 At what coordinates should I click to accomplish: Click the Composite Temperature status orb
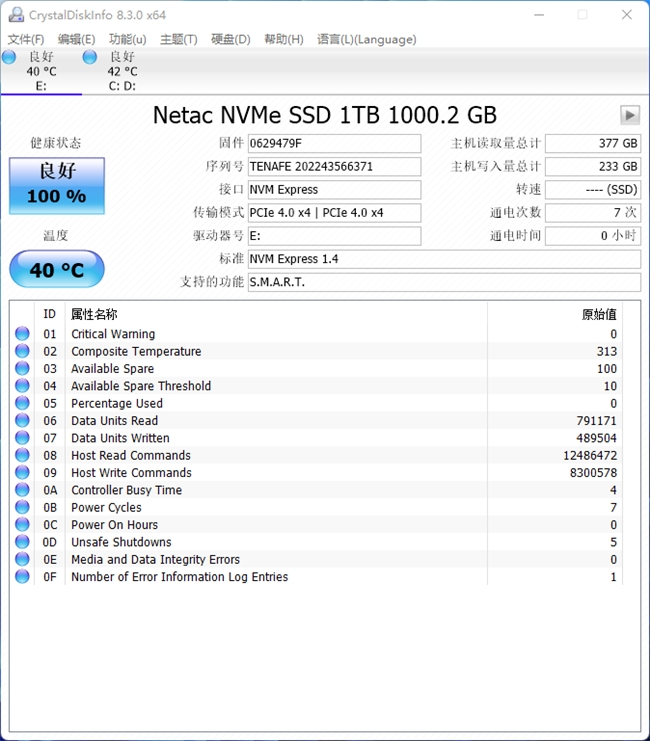22,351
